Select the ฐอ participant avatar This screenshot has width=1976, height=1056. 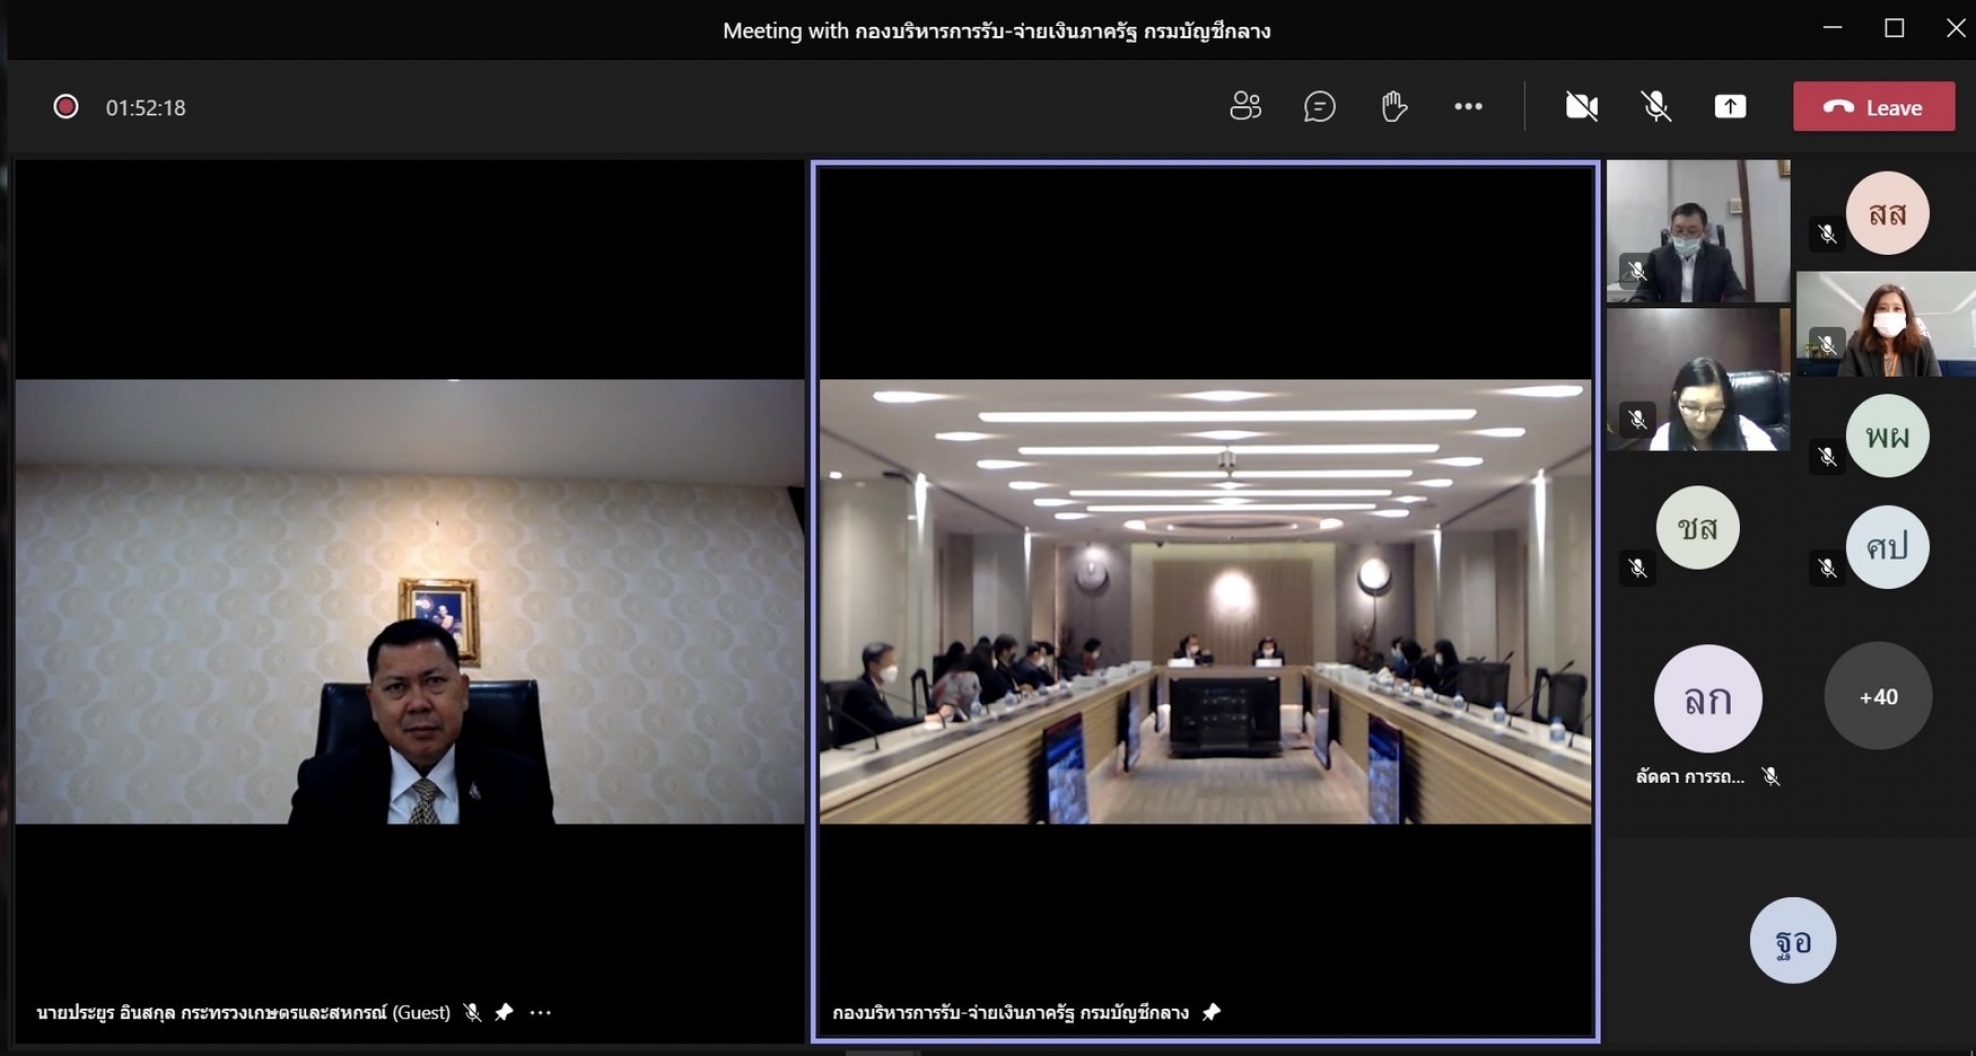pos(1793,940)
